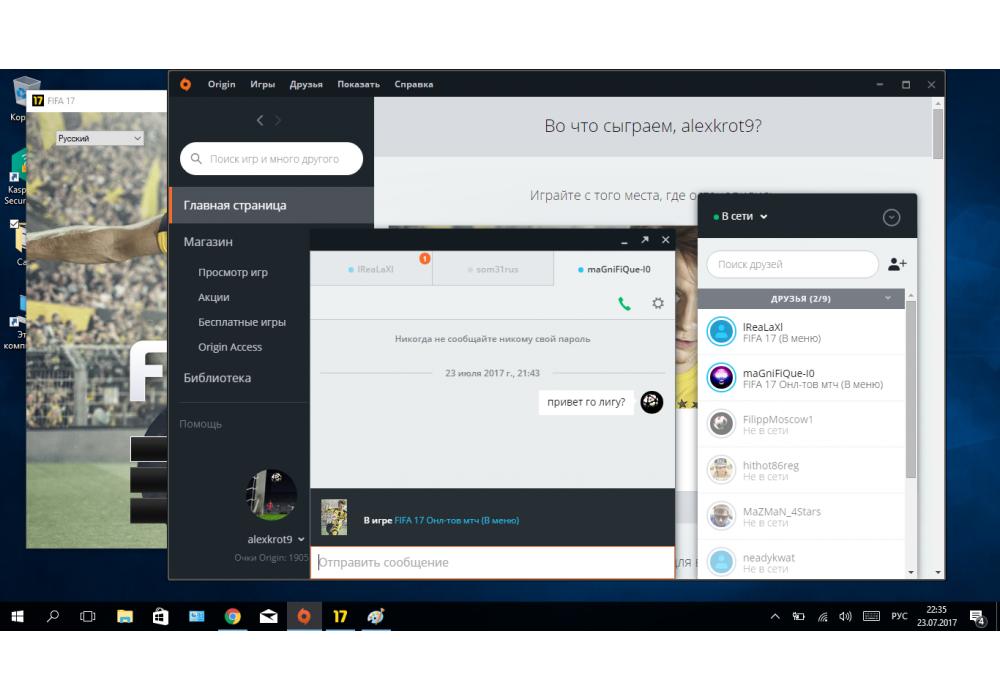Click the taskbar clock showing 22:35

(936, 616)
